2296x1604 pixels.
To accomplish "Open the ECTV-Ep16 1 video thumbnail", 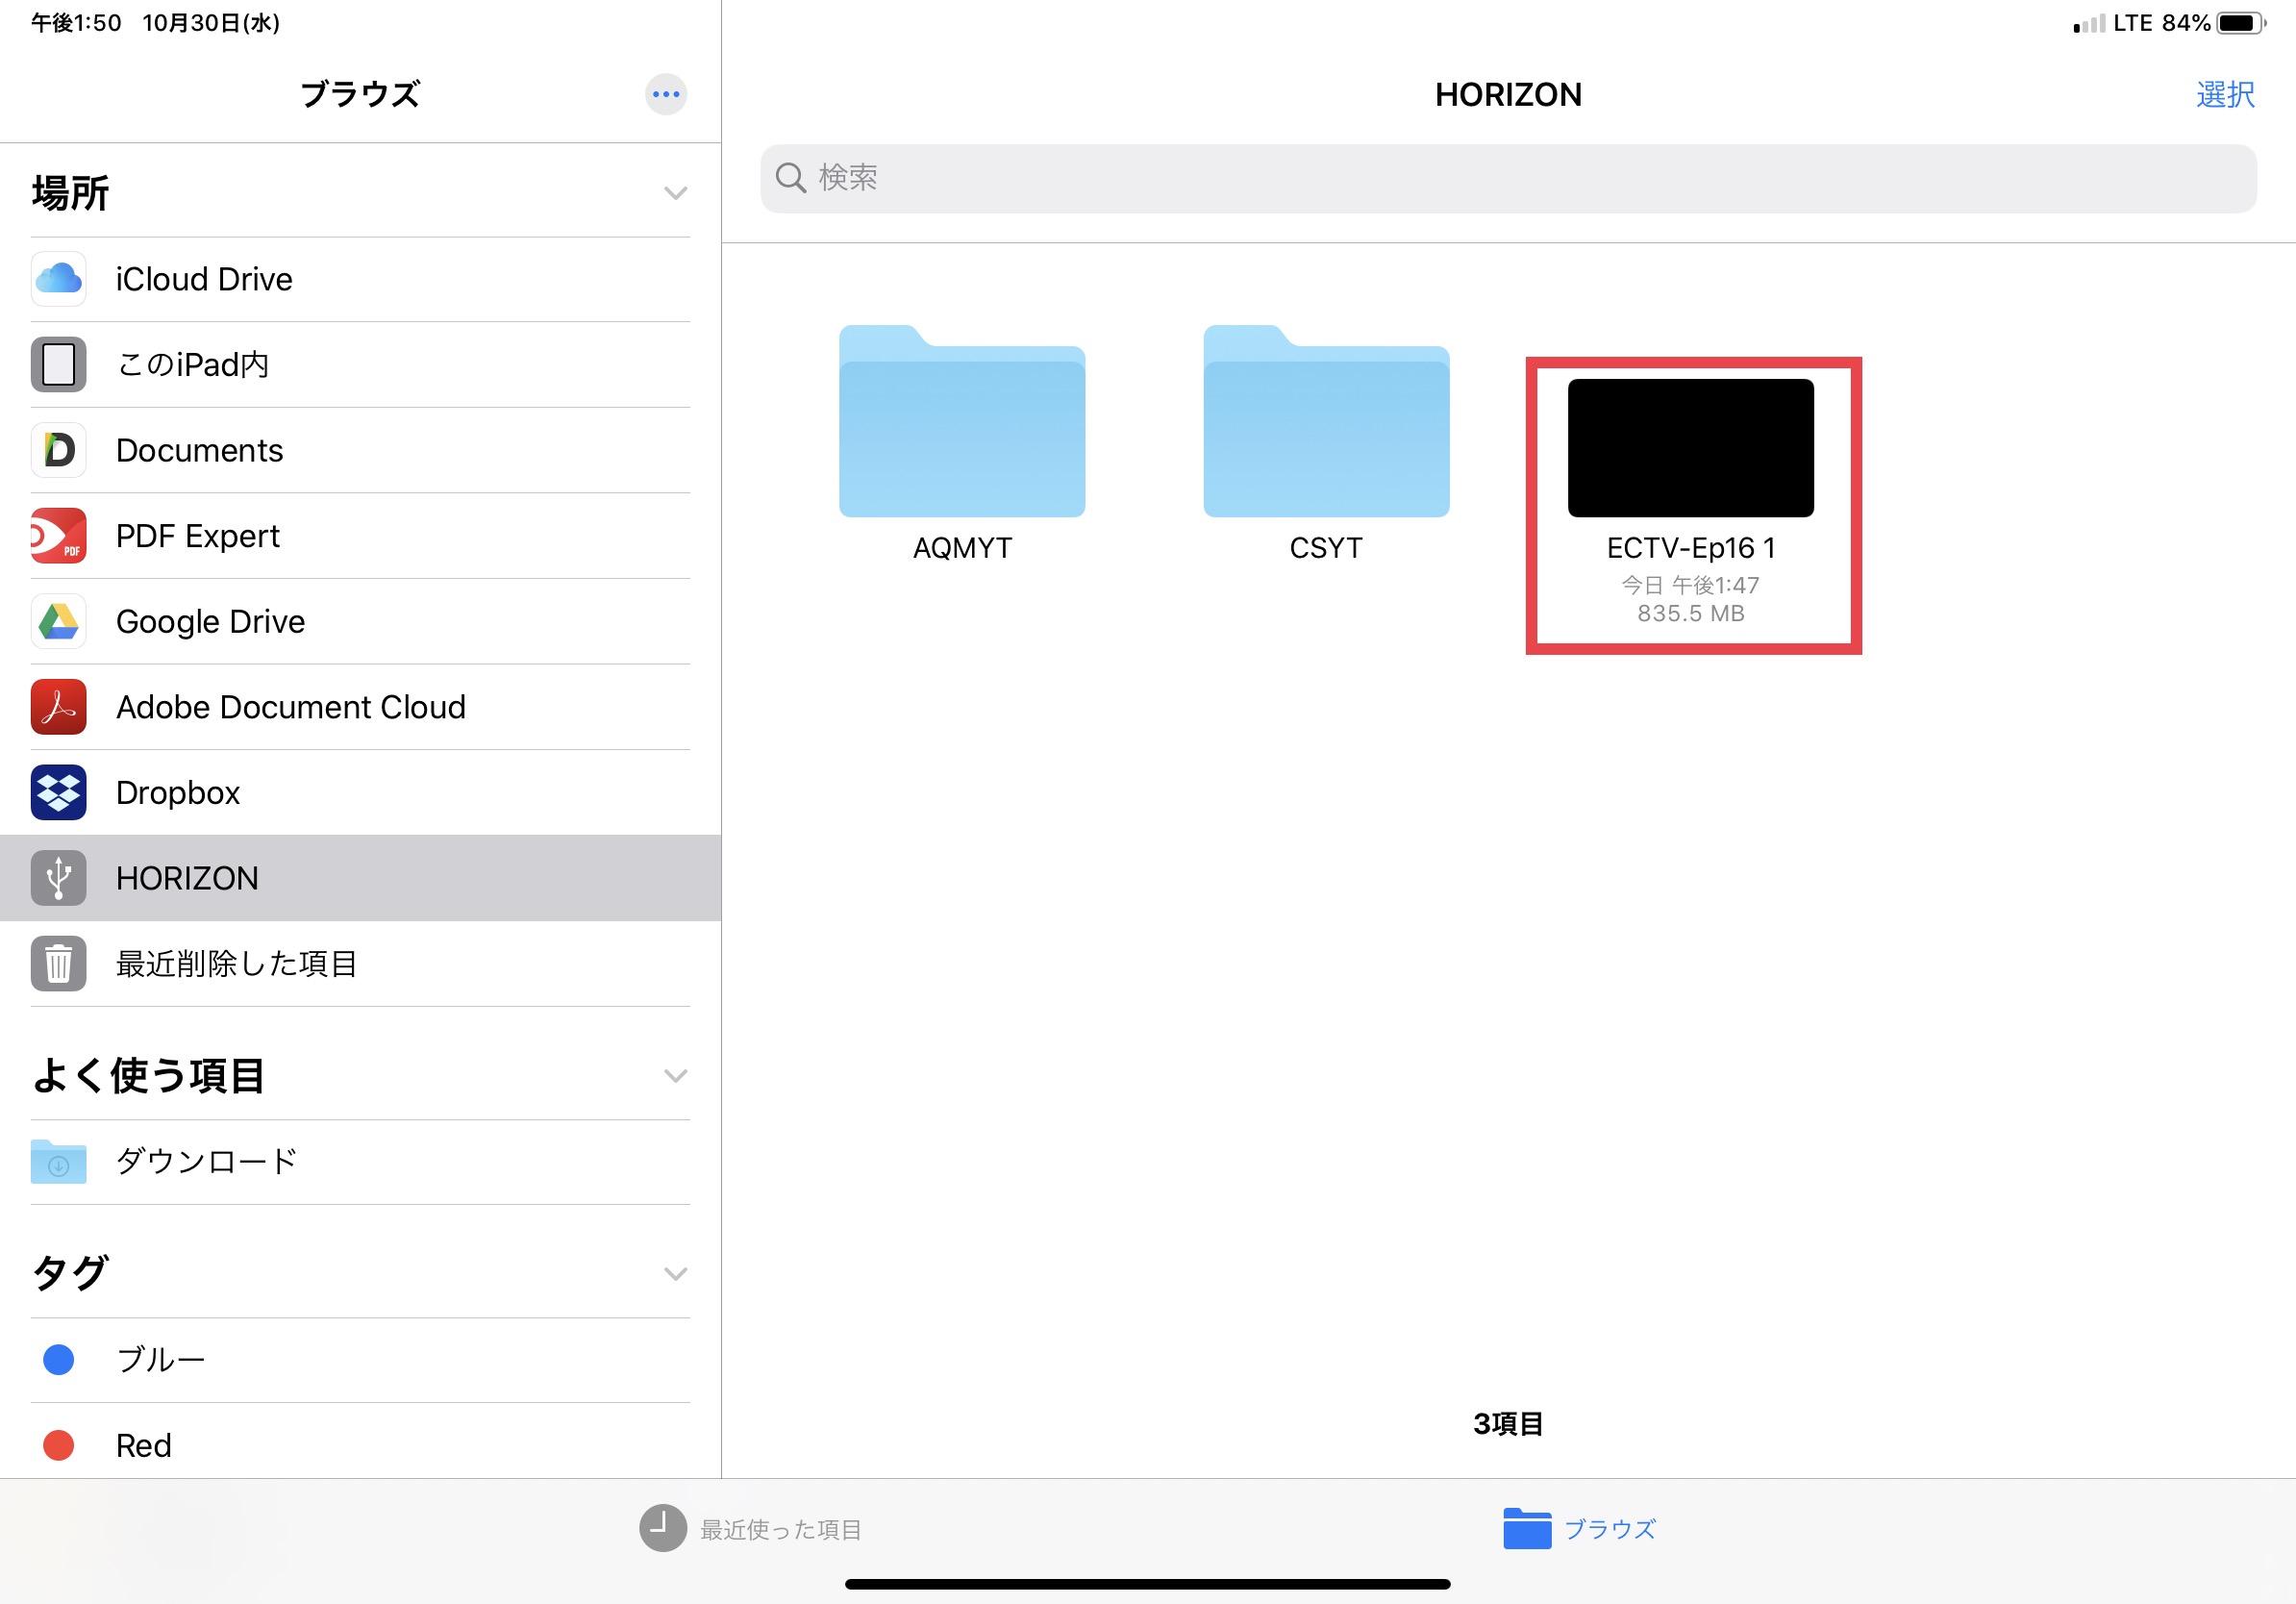I will [x=1690, y=448].
